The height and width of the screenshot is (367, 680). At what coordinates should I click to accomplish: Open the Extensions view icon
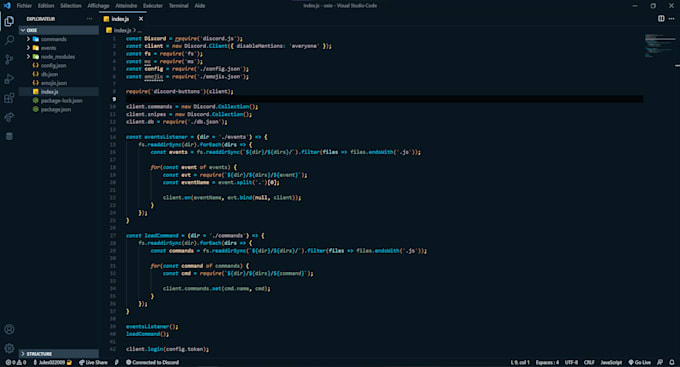pos(9,98)
